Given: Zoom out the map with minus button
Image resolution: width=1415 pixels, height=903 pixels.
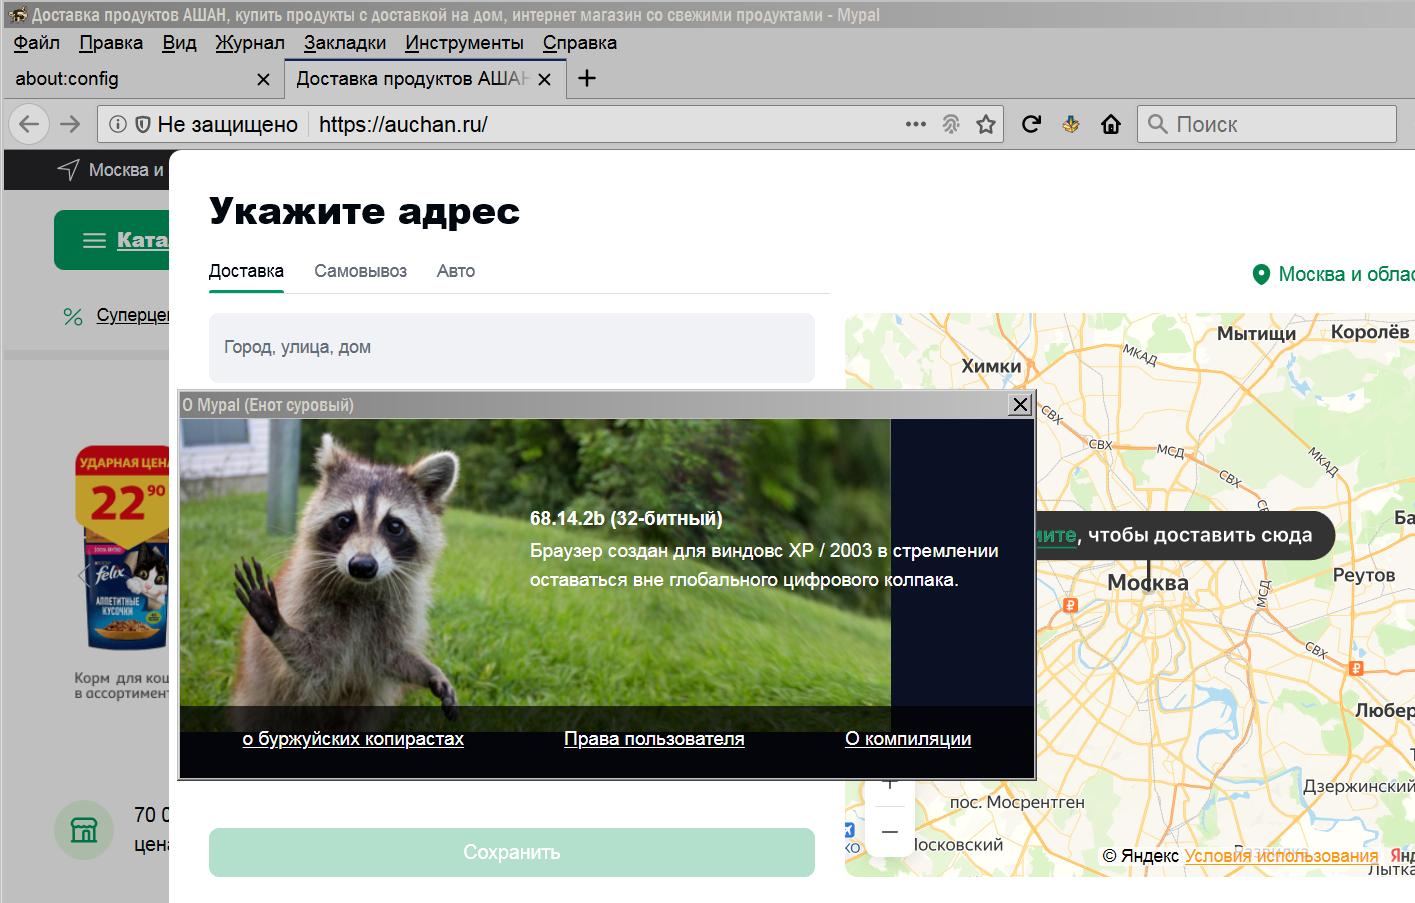Looking at the screenshot, I should [890, 832].
